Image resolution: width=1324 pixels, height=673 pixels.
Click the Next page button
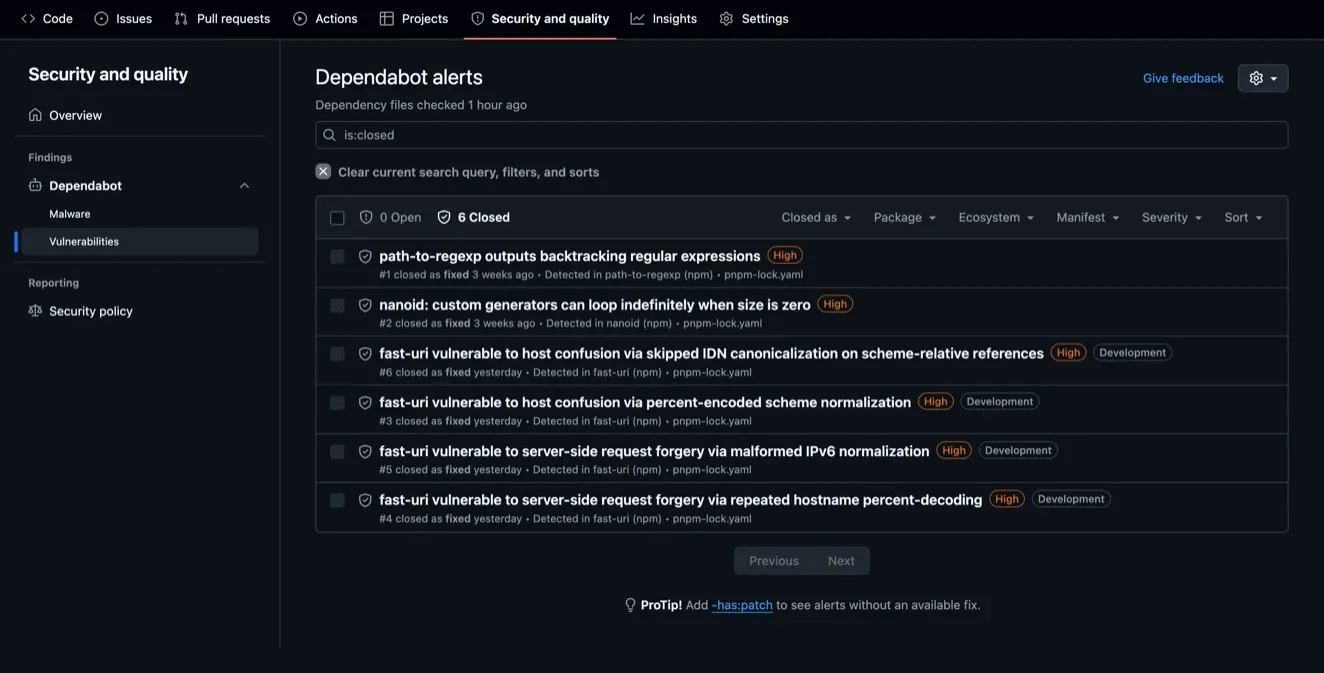tap(841, 561)
